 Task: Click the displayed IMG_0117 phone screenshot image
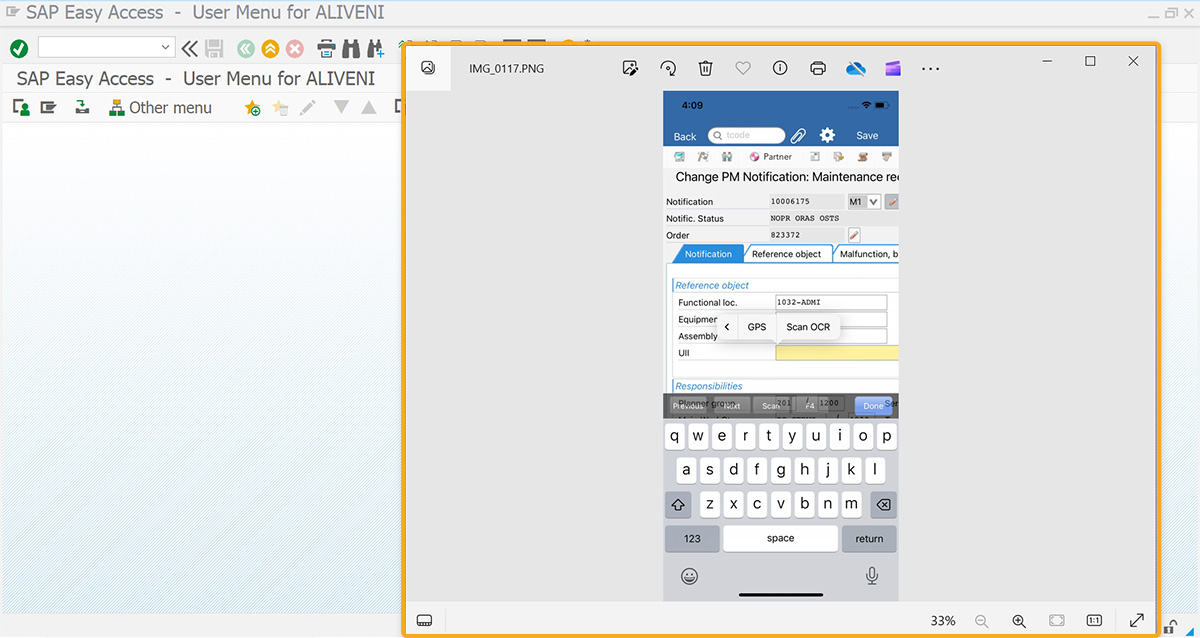tap(781, 346)
